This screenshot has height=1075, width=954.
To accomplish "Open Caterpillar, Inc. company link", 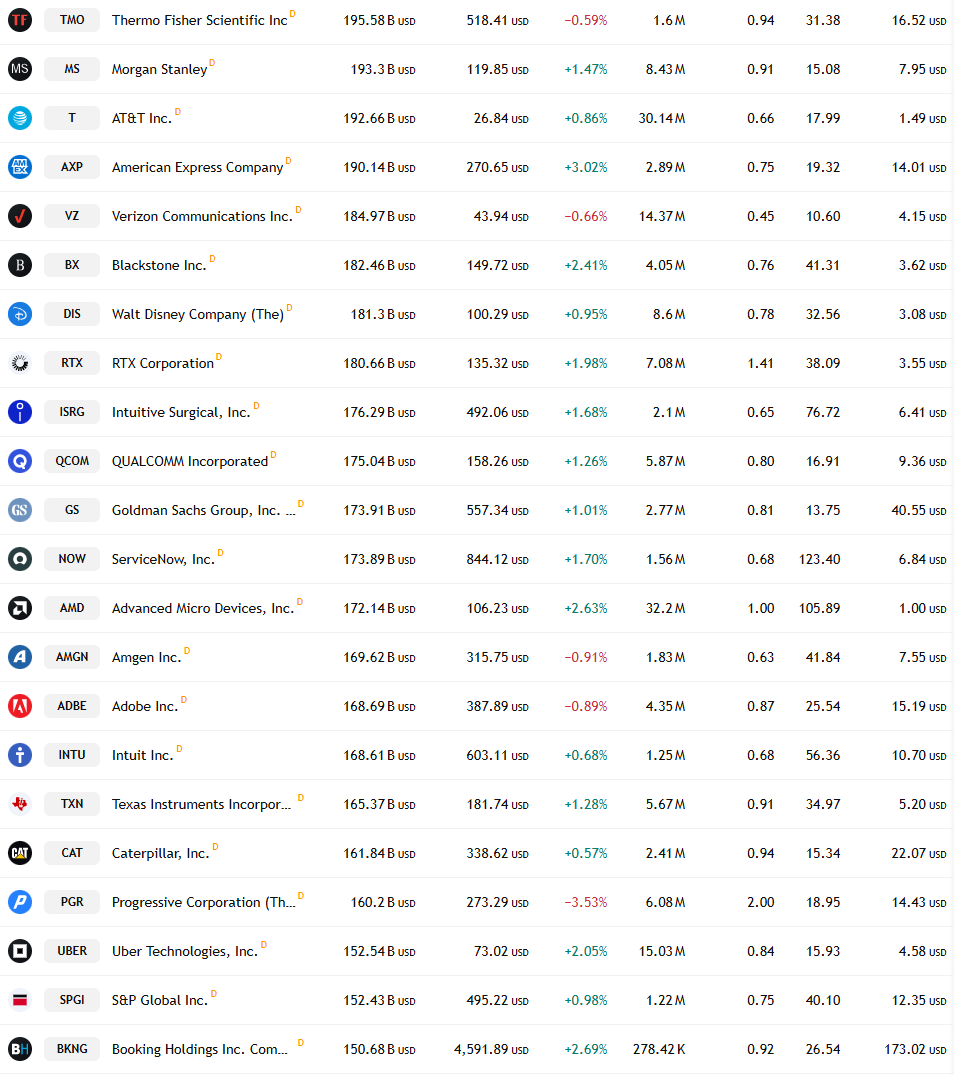I will click(160, 854).
